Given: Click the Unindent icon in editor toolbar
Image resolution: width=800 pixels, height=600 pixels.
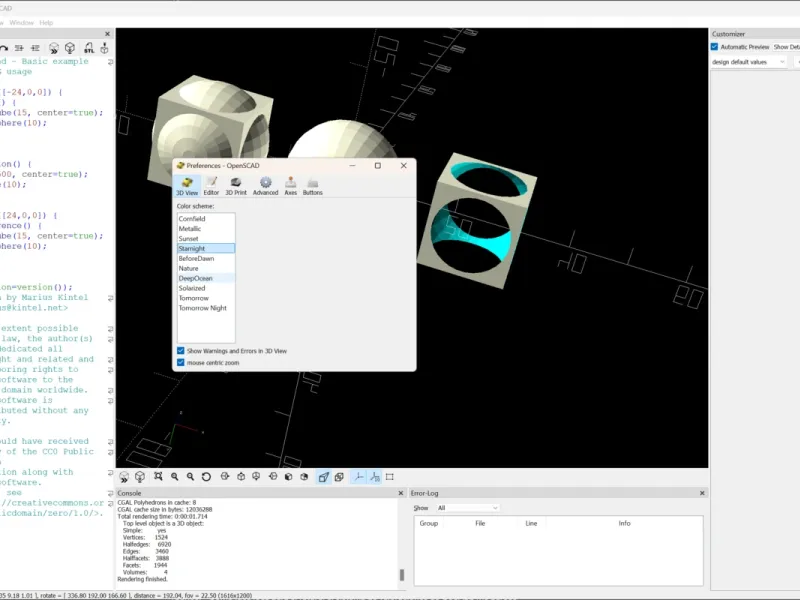Looking at the screenshot, I should 19,48.
